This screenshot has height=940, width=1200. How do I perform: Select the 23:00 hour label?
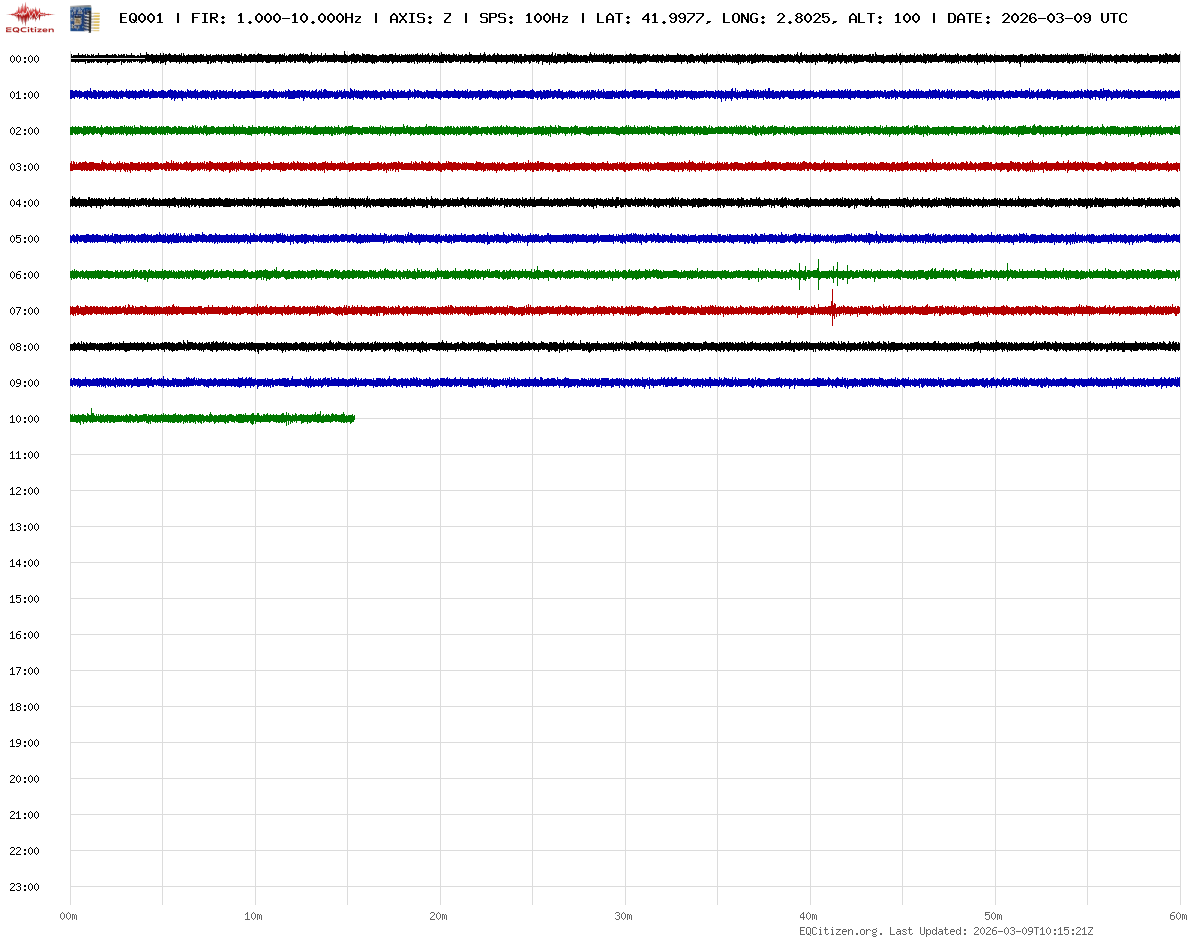point(24,887)
